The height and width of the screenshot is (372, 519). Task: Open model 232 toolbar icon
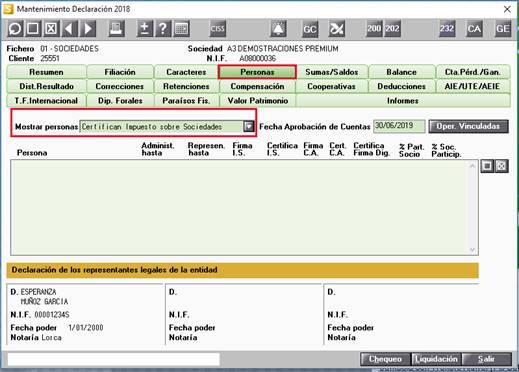(x=447, y=29)
